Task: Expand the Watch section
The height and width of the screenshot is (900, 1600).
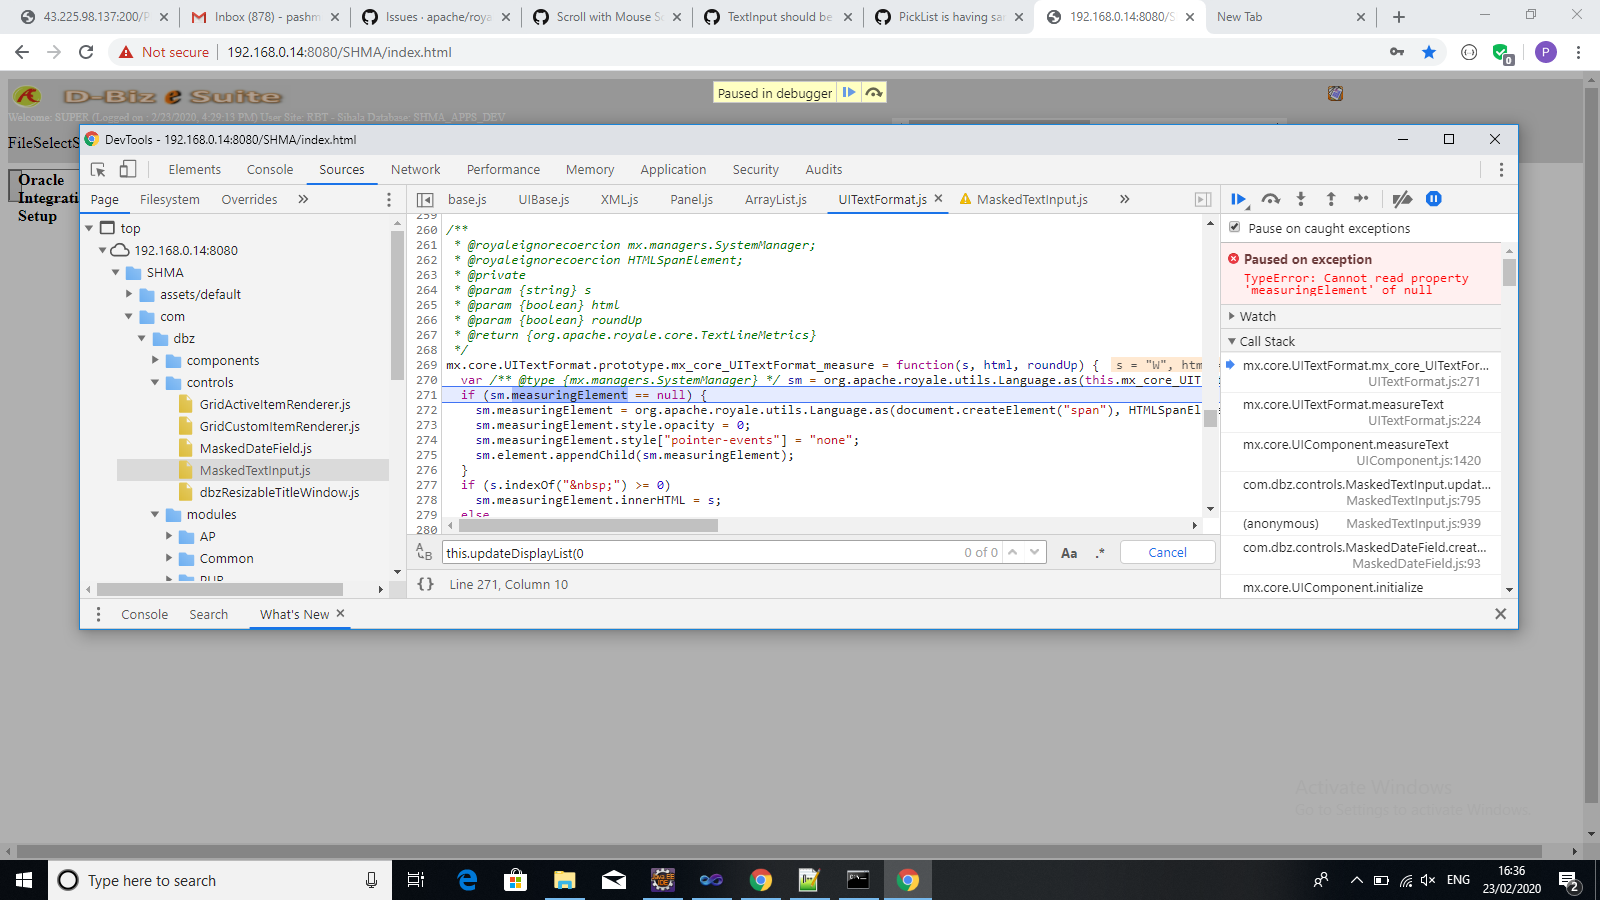Action: (x=1257, y=317)
